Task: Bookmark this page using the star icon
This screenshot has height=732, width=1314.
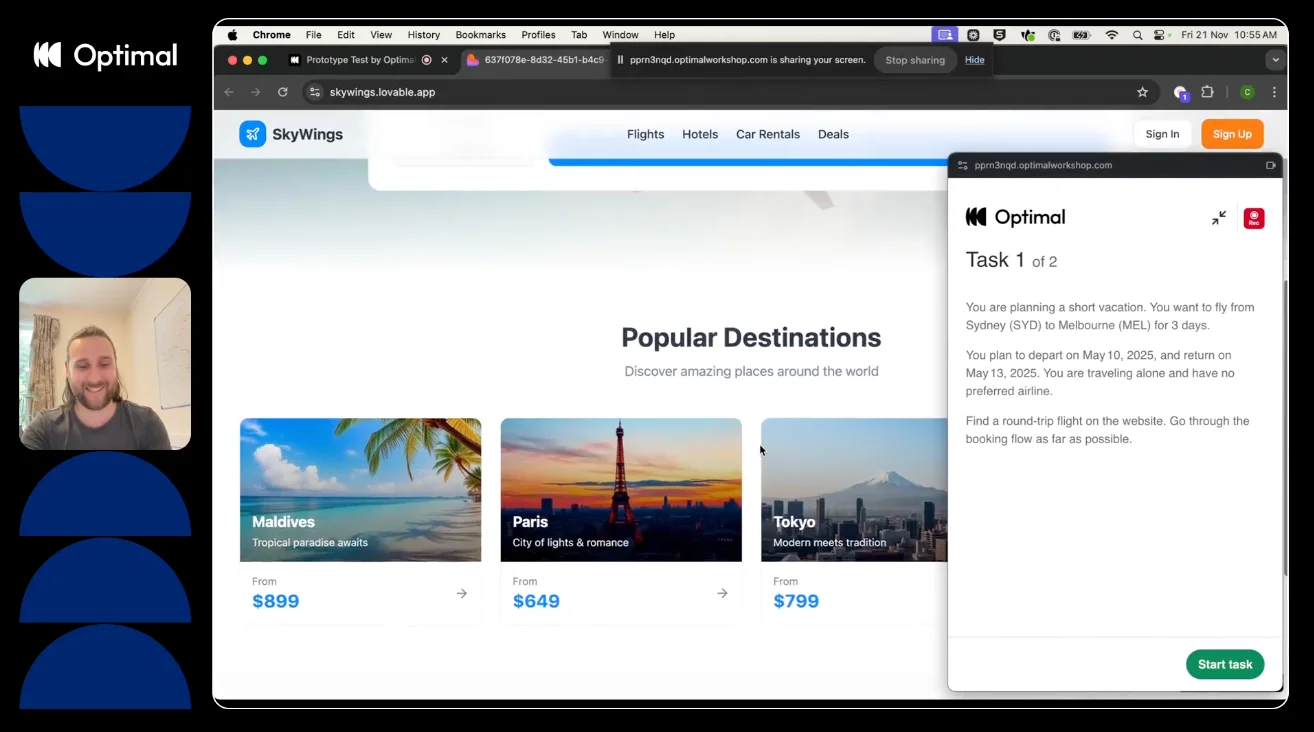Action: point(1142,91)
